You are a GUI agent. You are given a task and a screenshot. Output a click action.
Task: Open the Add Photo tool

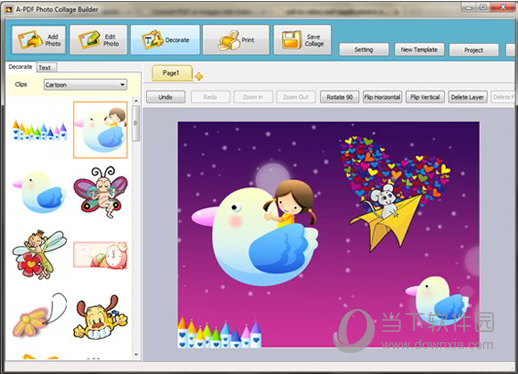(39, 40)
